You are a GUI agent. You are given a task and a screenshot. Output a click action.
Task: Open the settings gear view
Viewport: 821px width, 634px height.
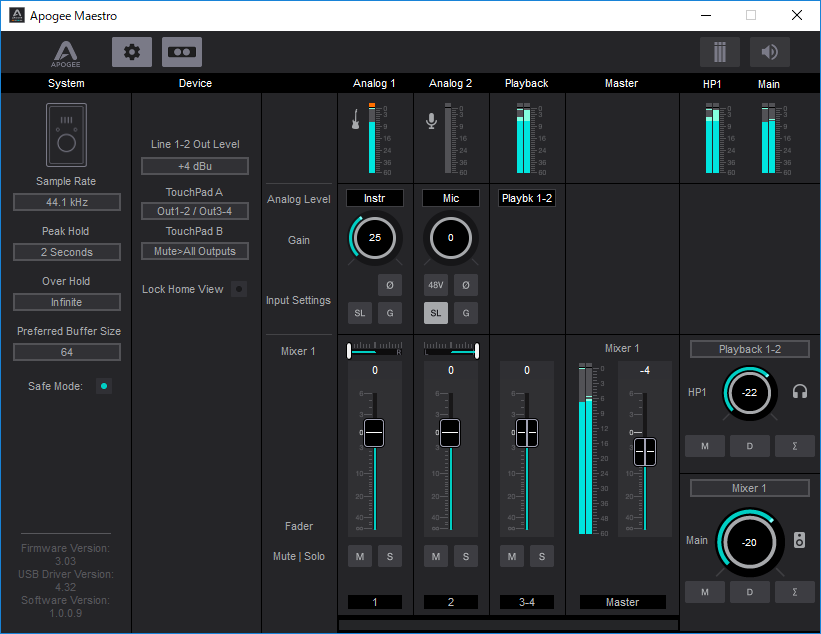click(132, 52)
